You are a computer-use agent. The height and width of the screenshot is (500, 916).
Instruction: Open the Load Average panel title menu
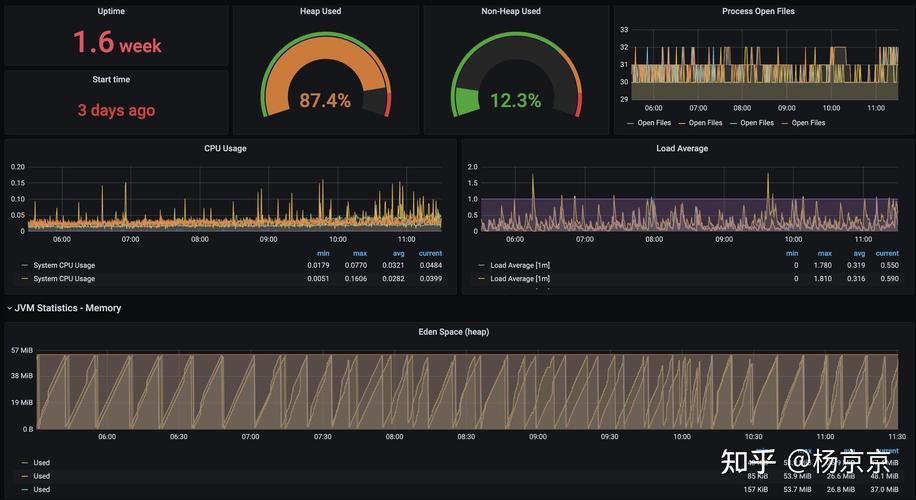pyautogui.click(x=681, y=148)
